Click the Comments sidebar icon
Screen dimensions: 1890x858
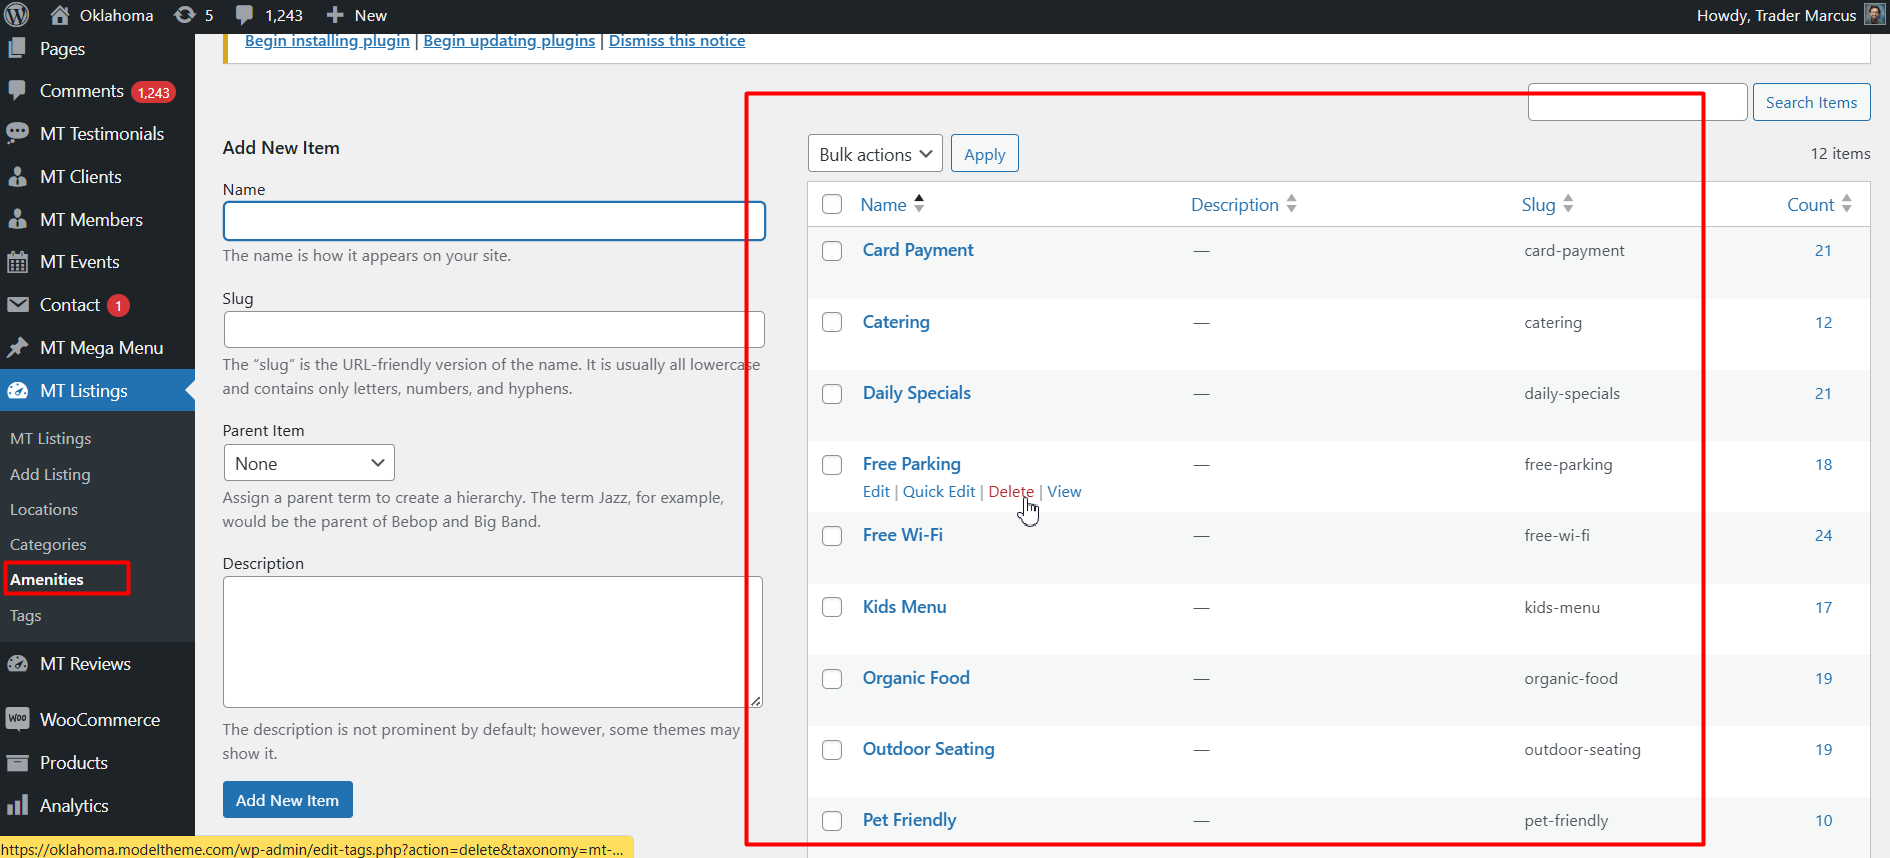17,91
